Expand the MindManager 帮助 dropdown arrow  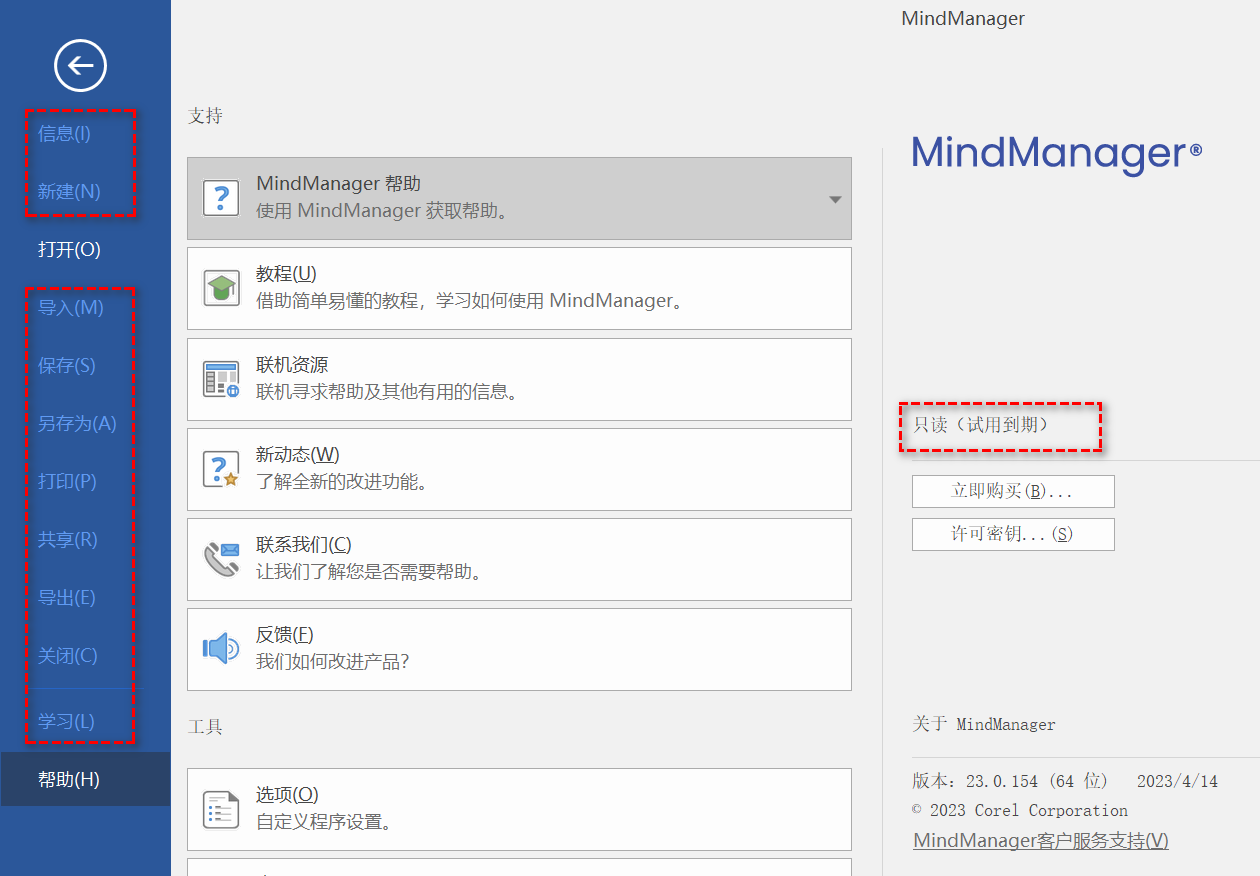[x=835, y=199]
